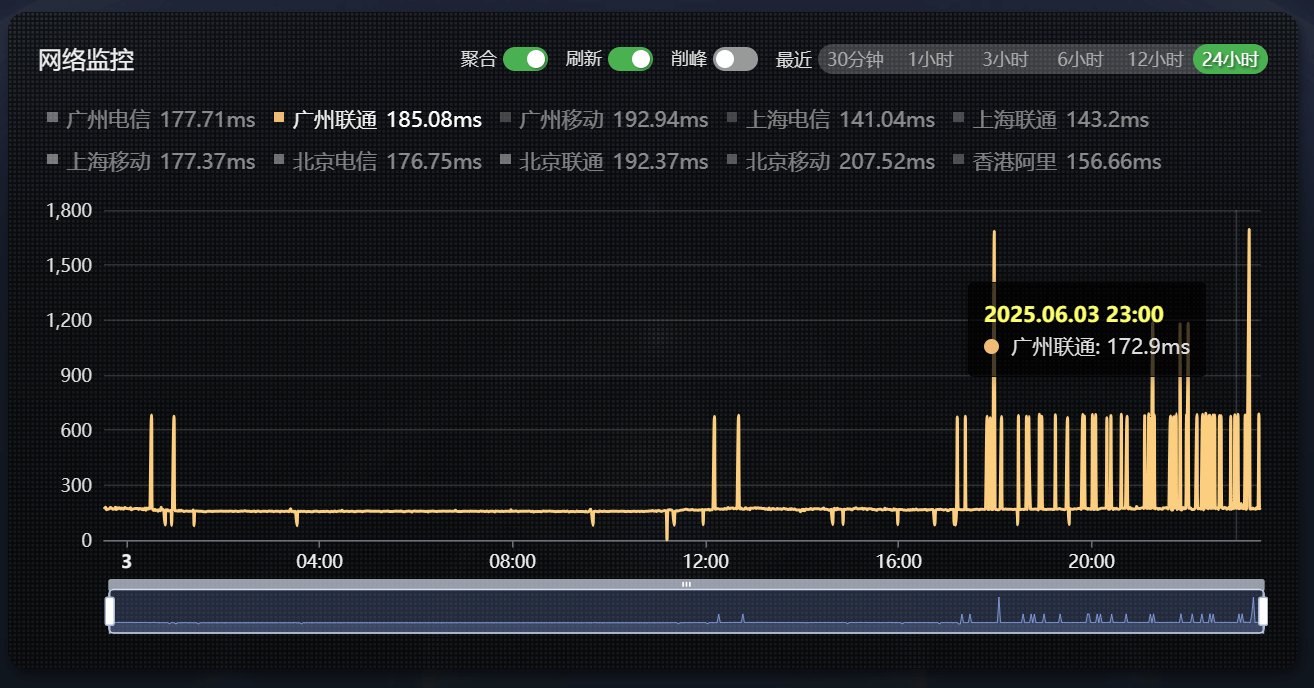Hide the 广州联通 series via legend

[378, 120]
